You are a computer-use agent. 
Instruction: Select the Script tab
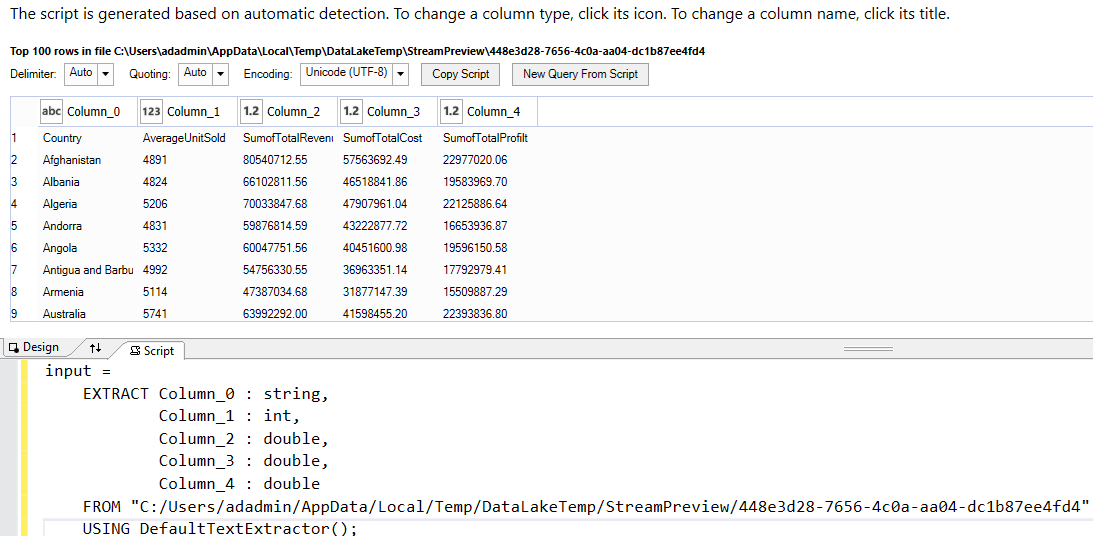coord(152,351)
